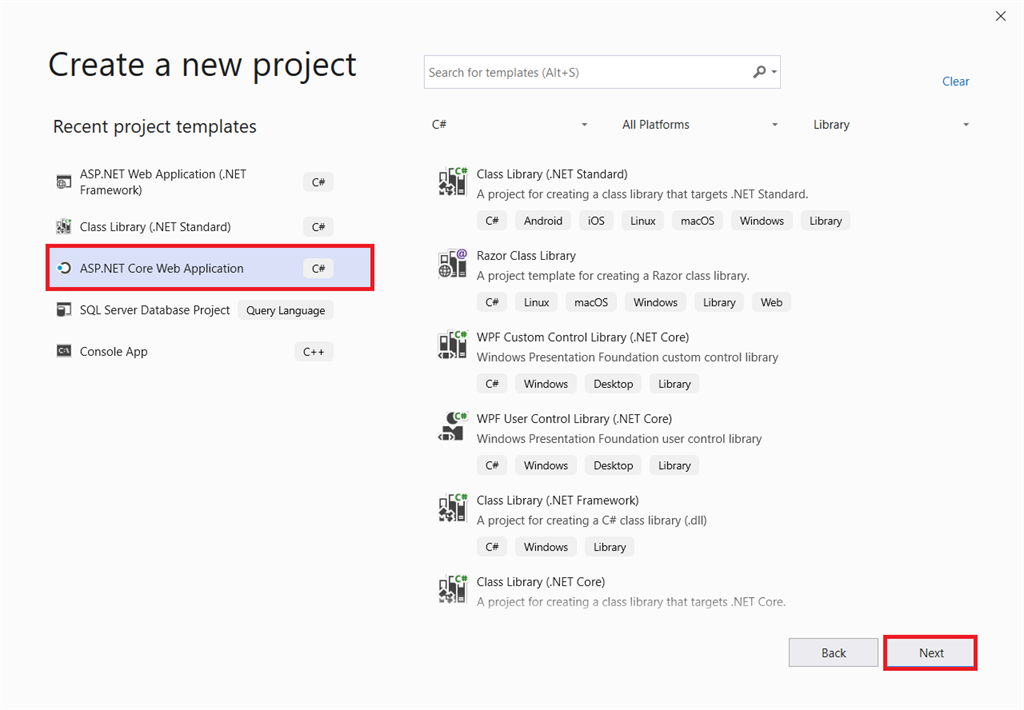Open the All Platforms dropdown
The image size is (1024, 710).
[x=700, y=124]
